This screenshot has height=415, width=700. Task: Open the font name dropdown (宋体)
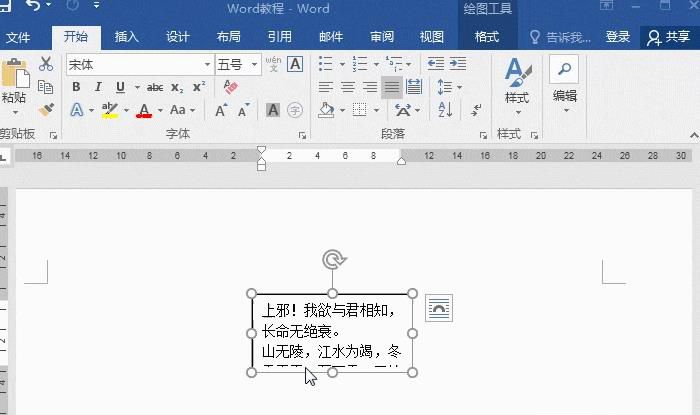[207, 65]
